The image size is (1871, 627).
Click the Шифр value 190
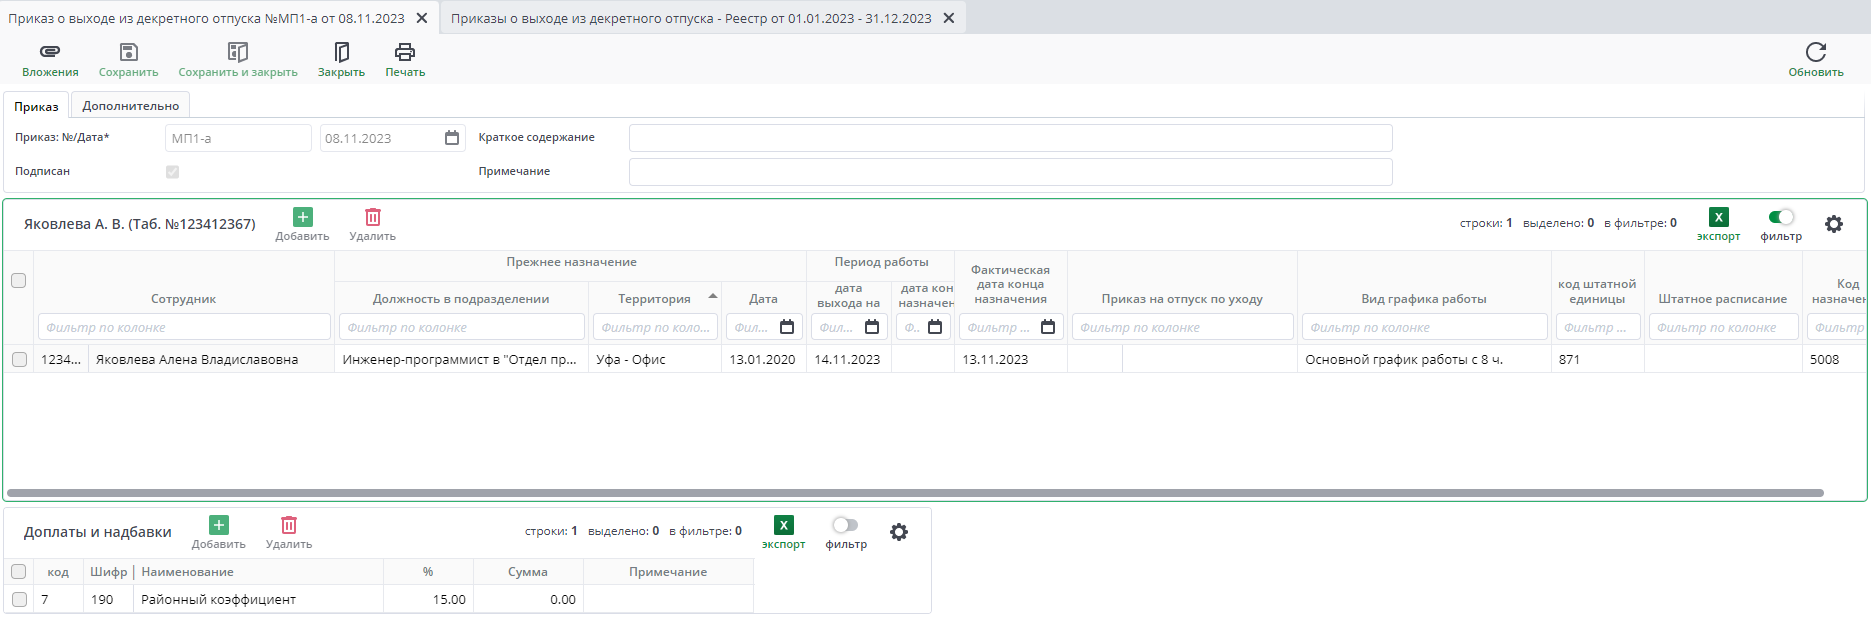pyautogui.click(x=102, y=600)
